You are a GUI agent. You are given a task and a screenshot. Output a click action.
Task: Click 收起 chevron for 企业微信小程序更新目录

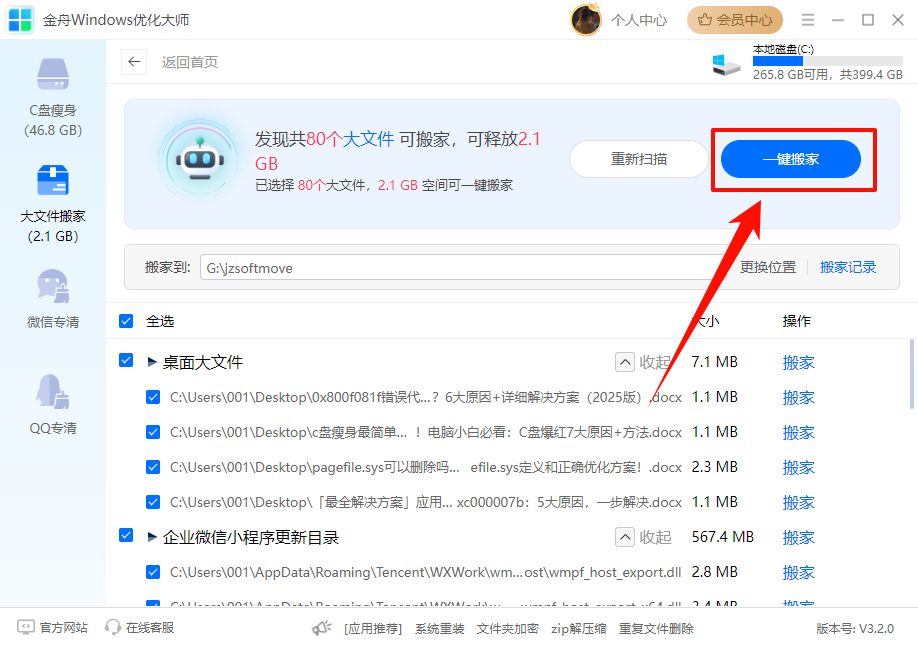[x=625, y=537]
